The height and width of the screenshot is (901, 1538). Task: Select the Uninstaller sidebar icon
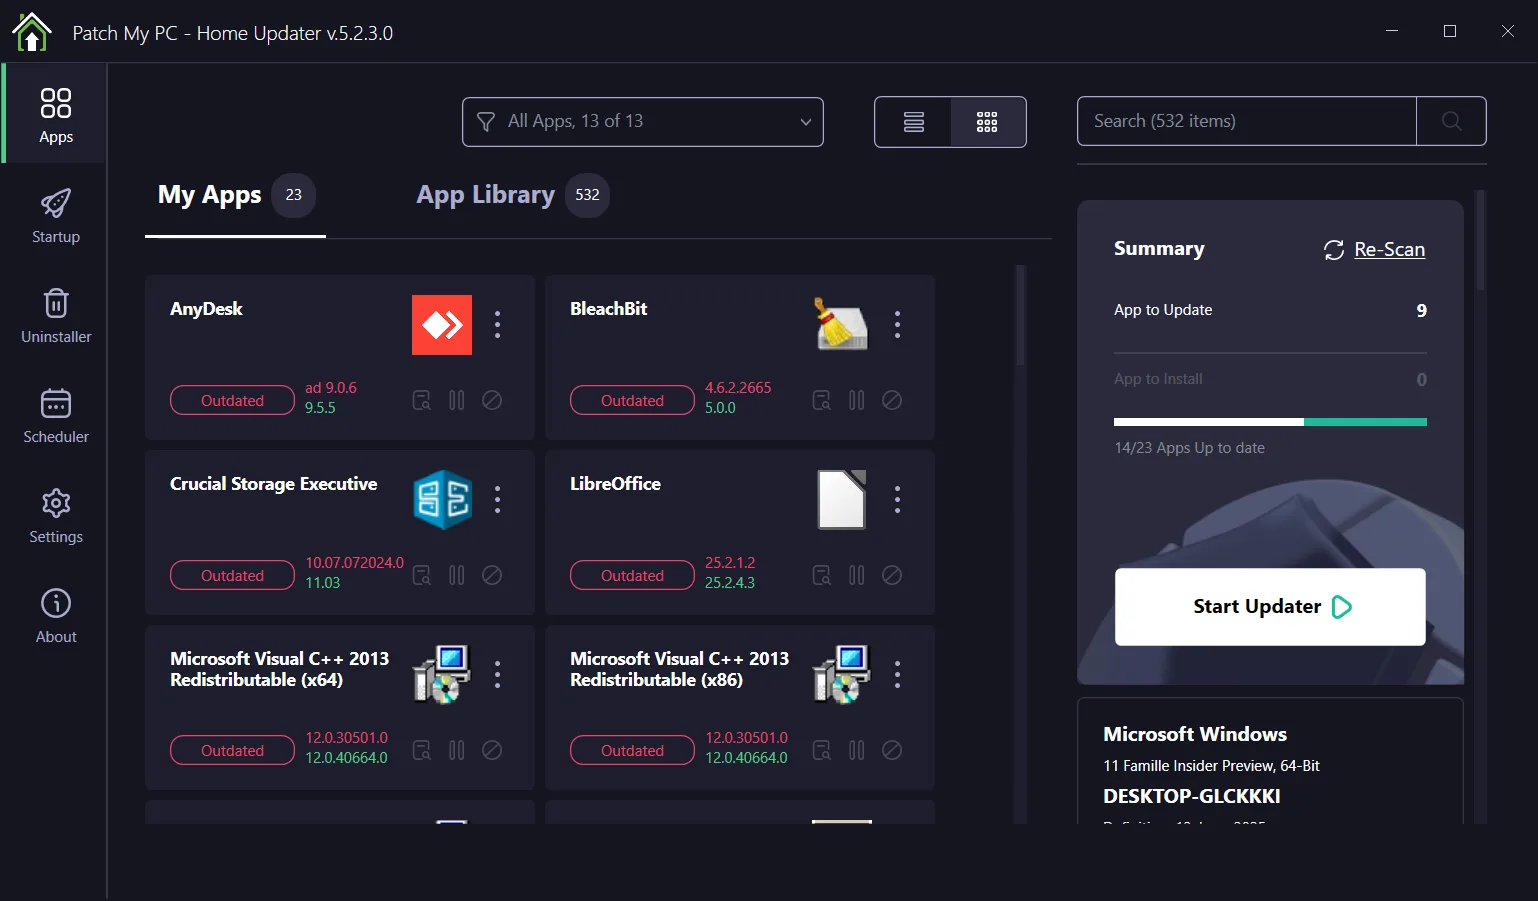pyautogui.click(x=55, y=313)
